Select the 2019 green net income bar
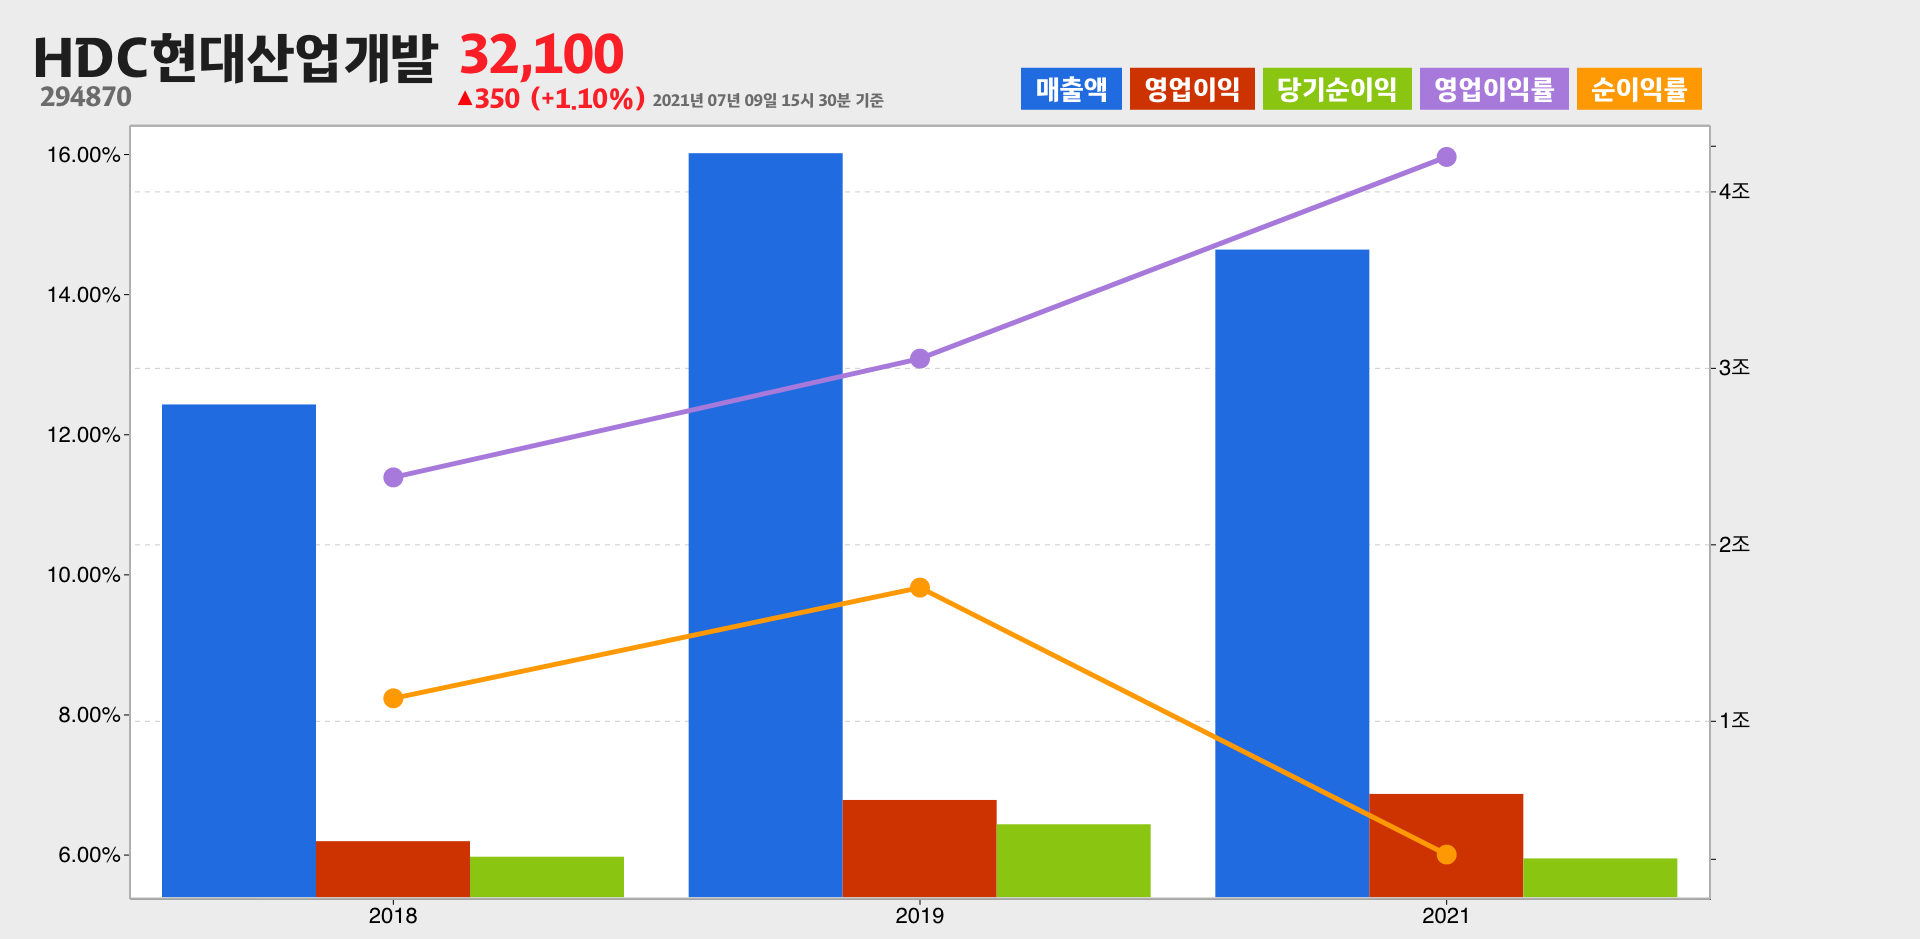The image size is (1920, 939). [x=1074, y=861]
